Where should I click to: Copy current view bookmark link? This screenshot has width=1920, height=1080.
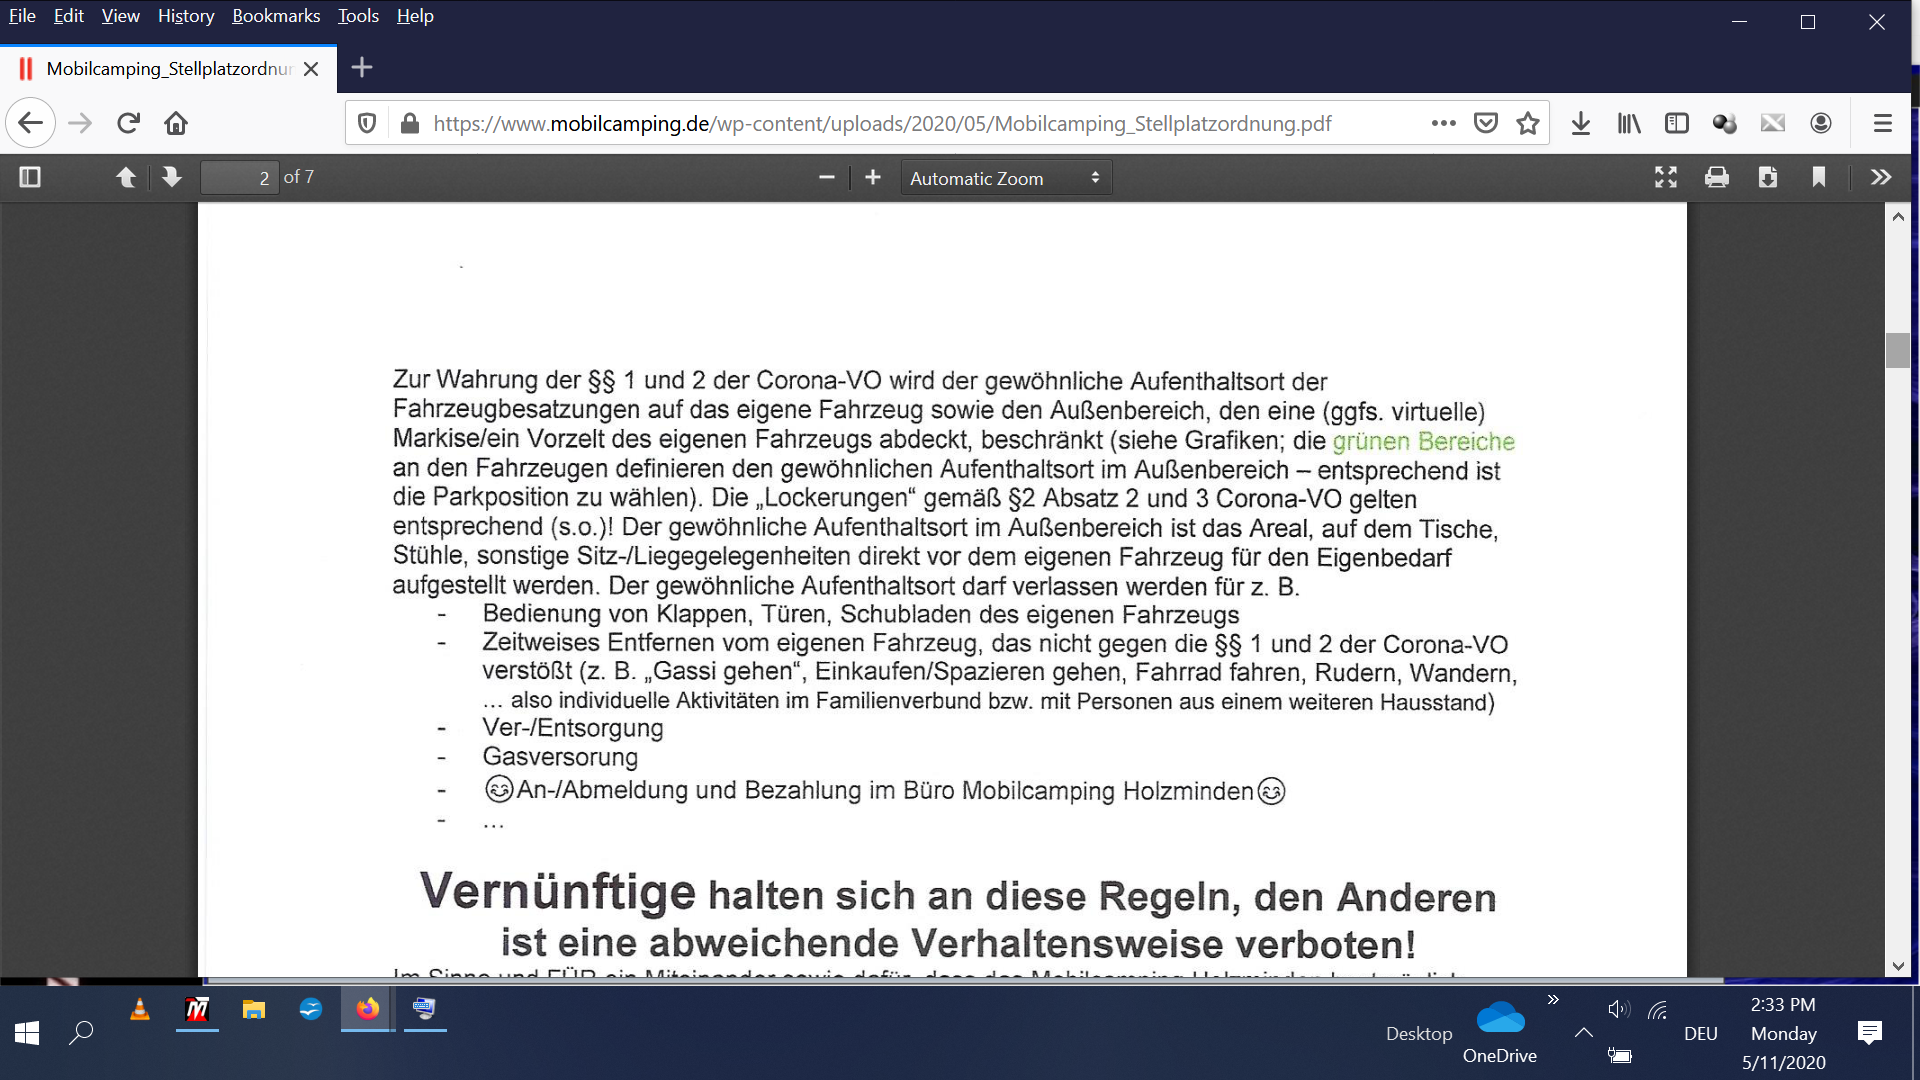[x=1819, y=177]
